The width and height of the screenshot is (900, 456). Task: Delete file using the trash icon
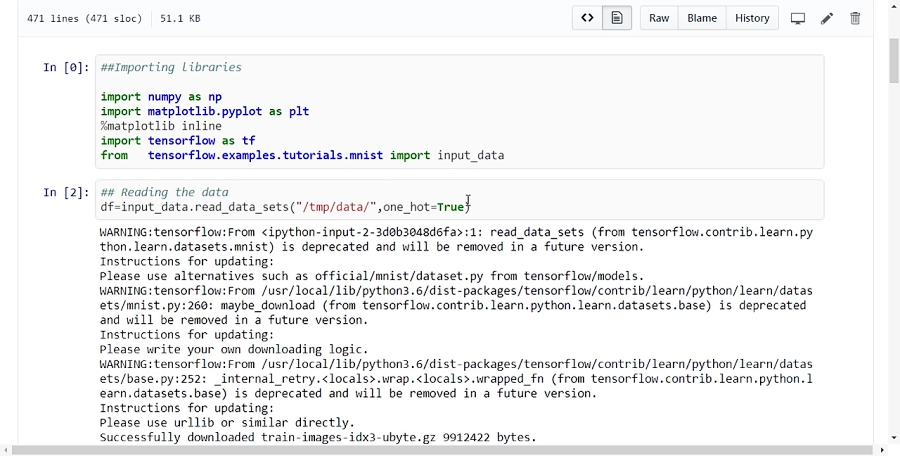[855, 18]
